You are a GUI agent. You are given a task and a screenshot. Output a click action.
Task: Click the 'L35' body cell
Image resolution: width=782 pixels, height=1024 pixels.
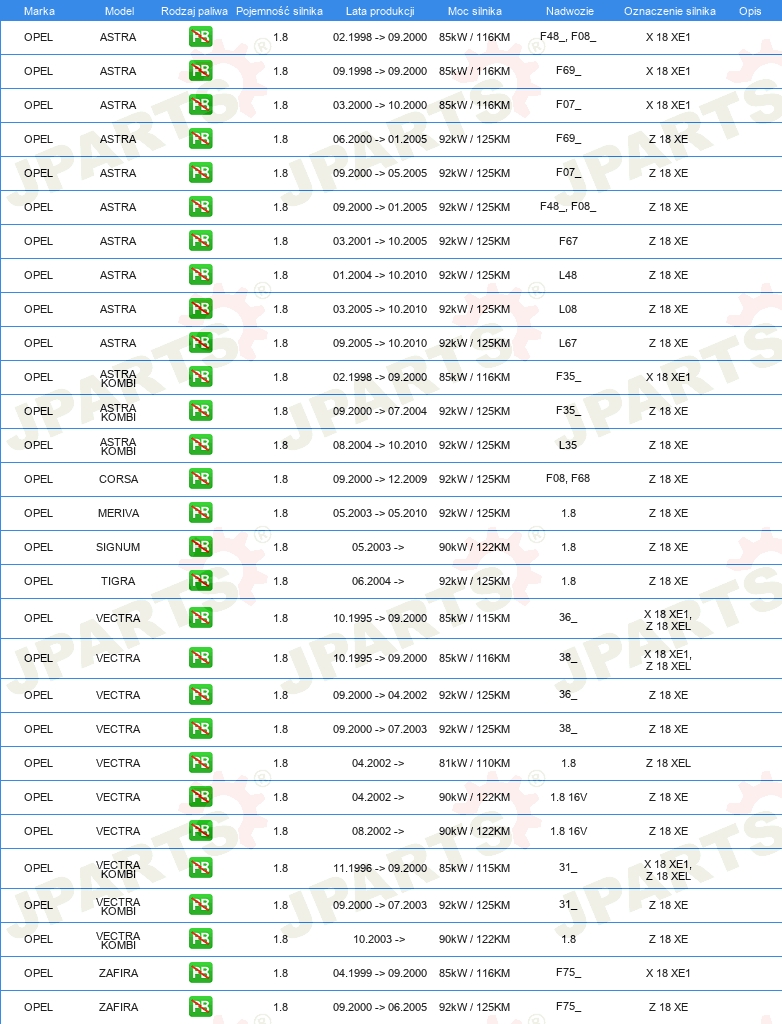(x=568, y=445)
